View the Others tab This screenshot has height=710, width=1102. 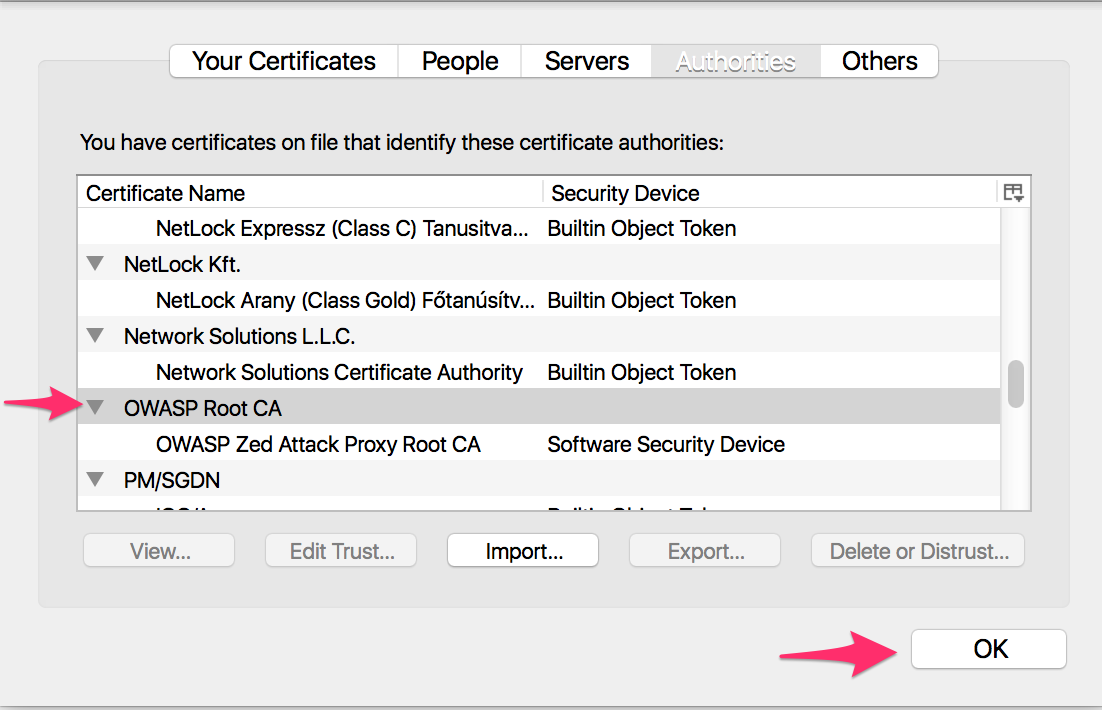click(x=878, y=61)
